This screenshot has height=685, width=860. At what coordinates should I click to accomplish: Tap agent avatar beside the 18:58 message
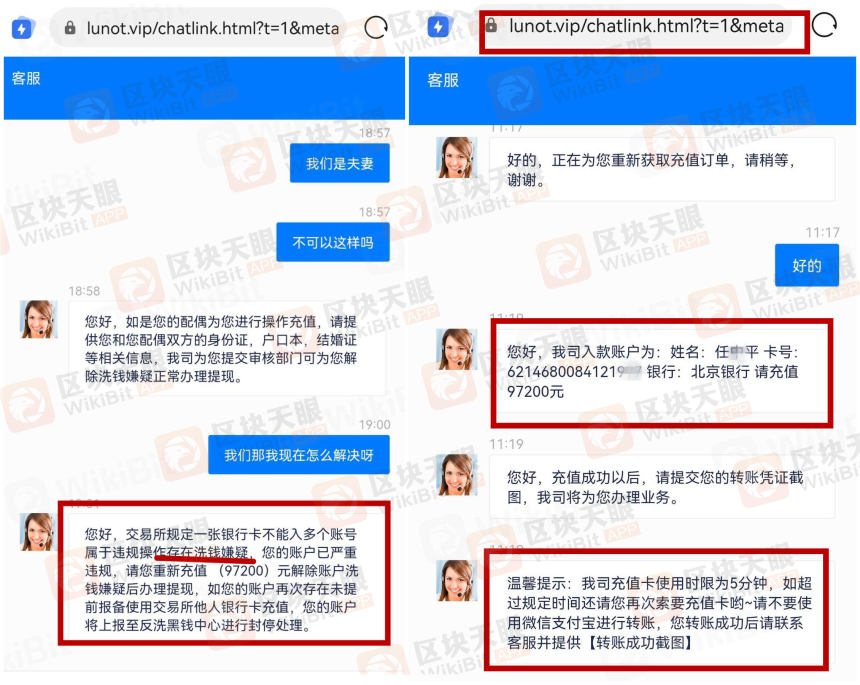pos(39,319)
